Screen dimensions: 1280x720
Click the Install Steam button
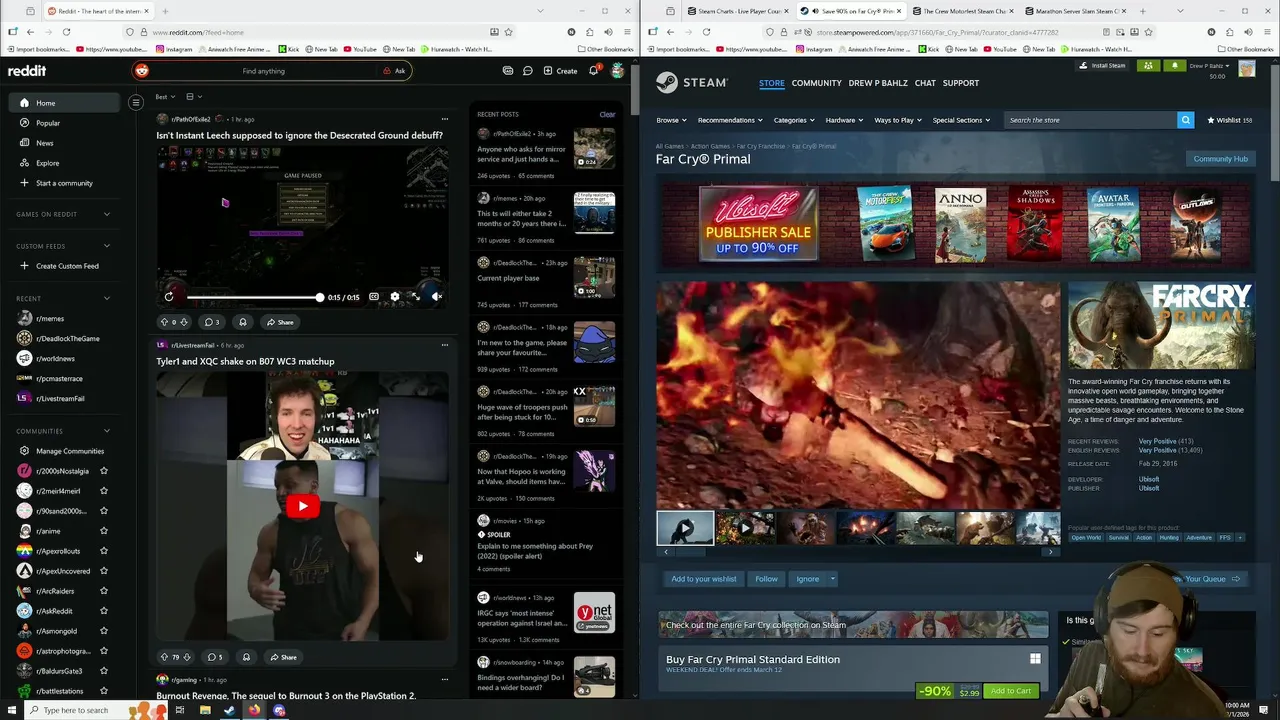[1102, 66]
